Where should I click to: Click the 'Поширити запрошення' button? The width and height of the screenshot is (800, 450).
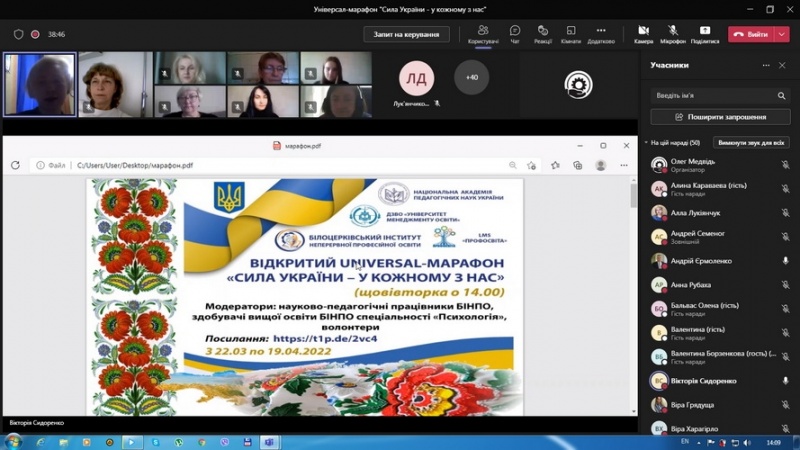(x=719, y=117)
